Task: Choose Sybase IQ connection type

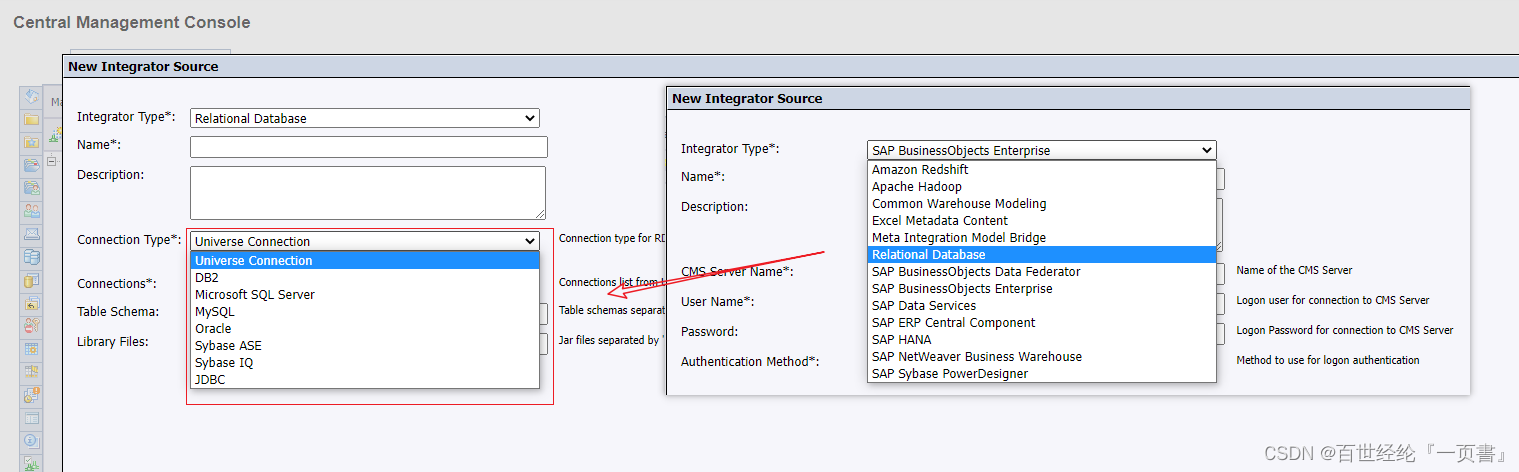Action: [x=365, y=362]
